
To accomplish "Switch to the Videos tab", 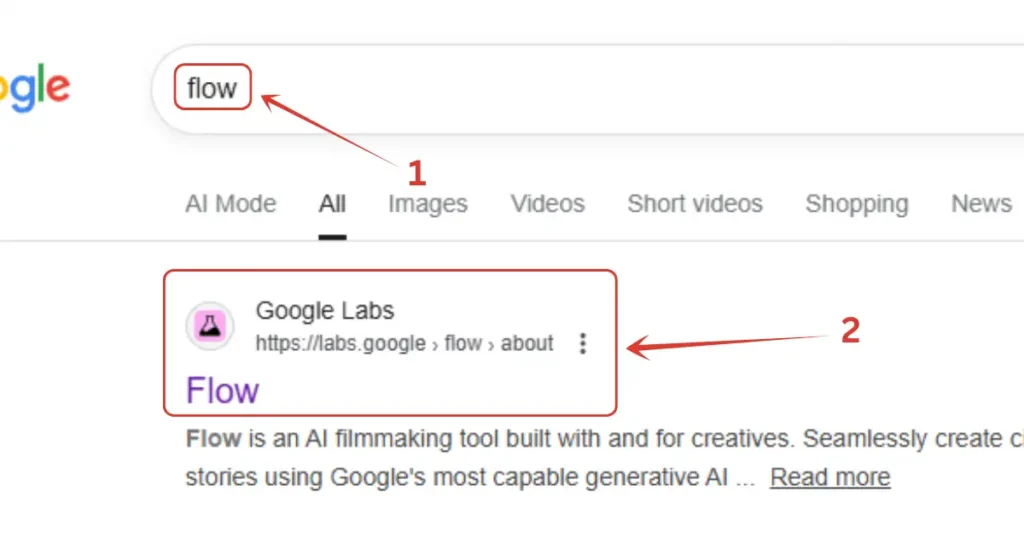I will point(547,204).
